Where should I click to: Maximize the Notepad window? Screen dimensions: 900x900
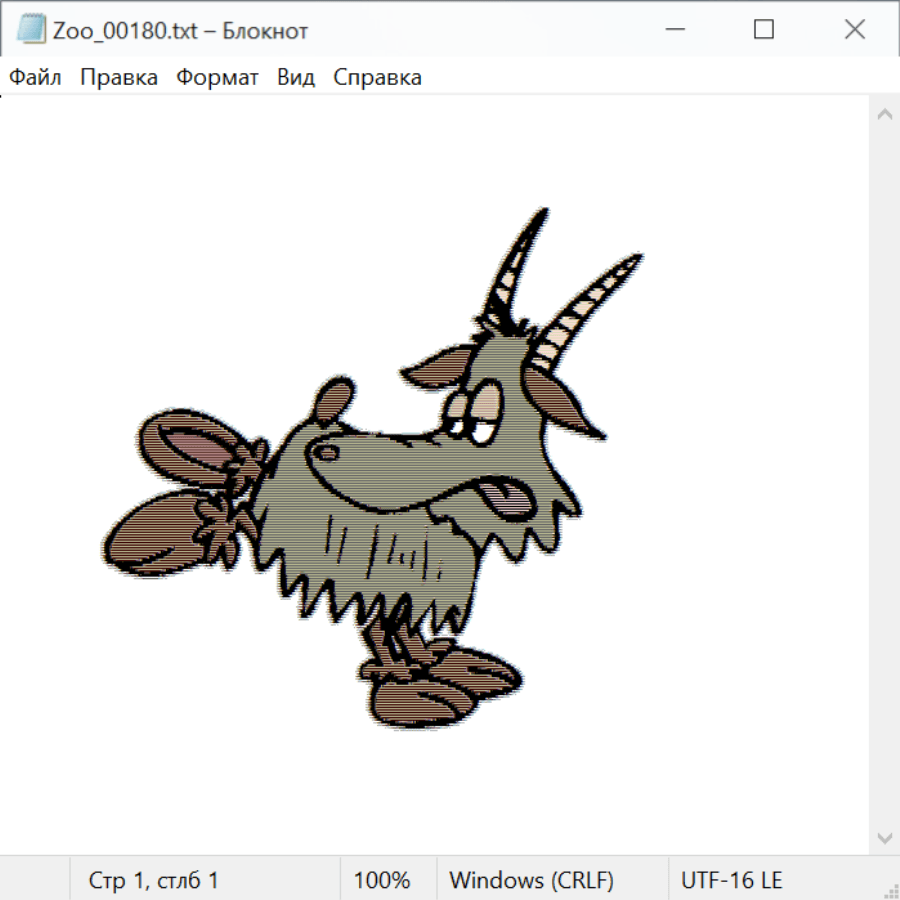point(763,30)
